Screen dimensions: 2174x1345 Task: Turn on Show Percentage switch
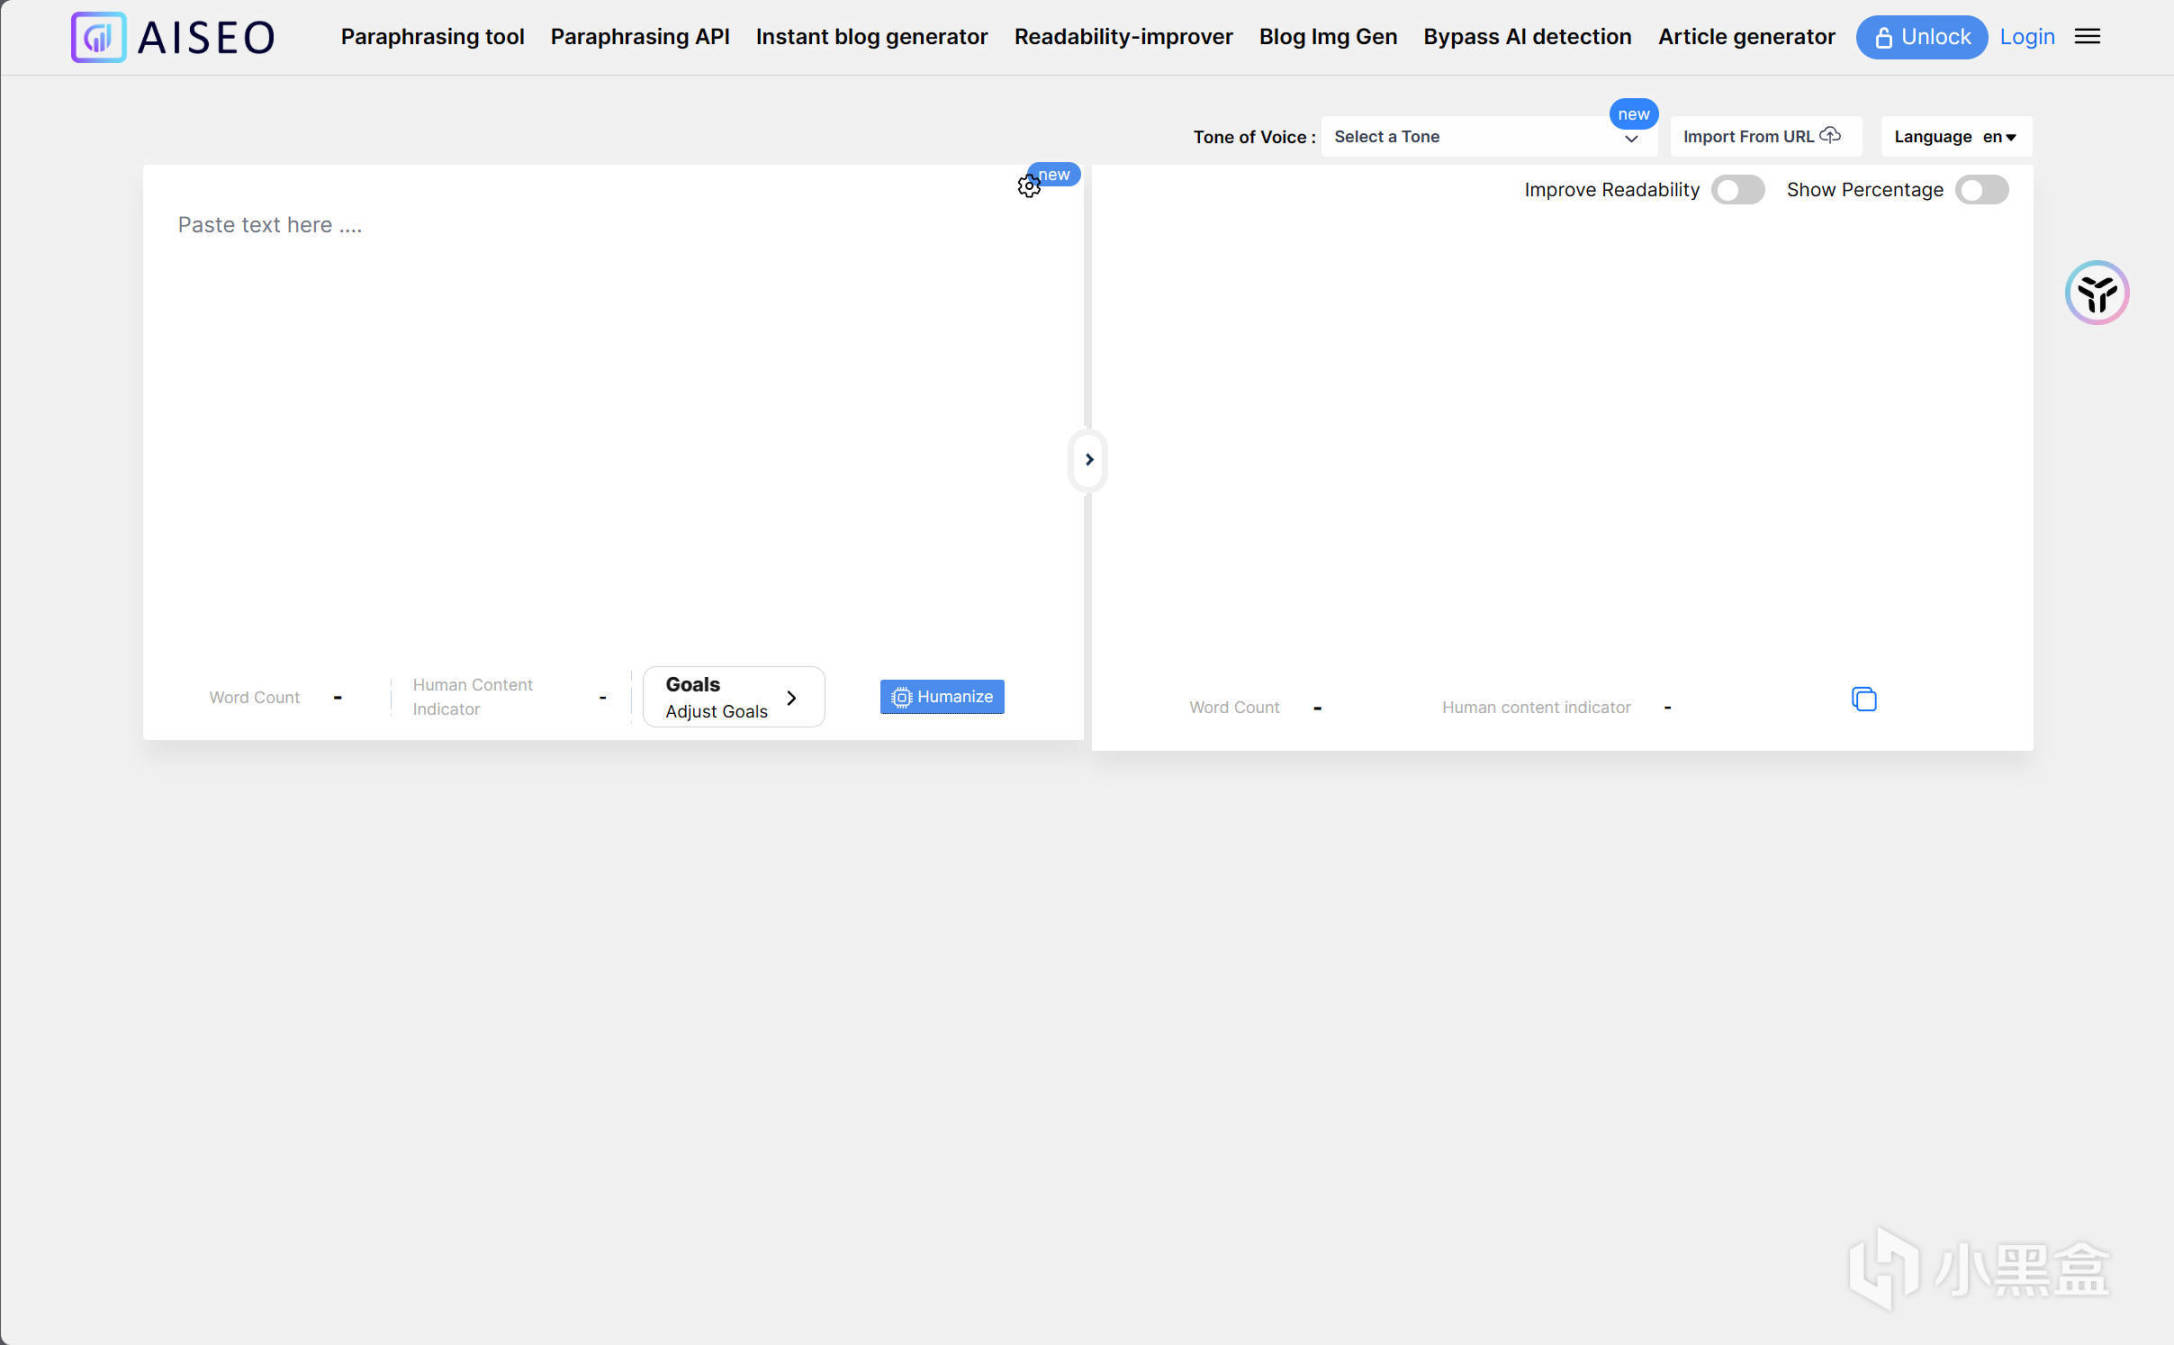click(x=1981, y=190)
